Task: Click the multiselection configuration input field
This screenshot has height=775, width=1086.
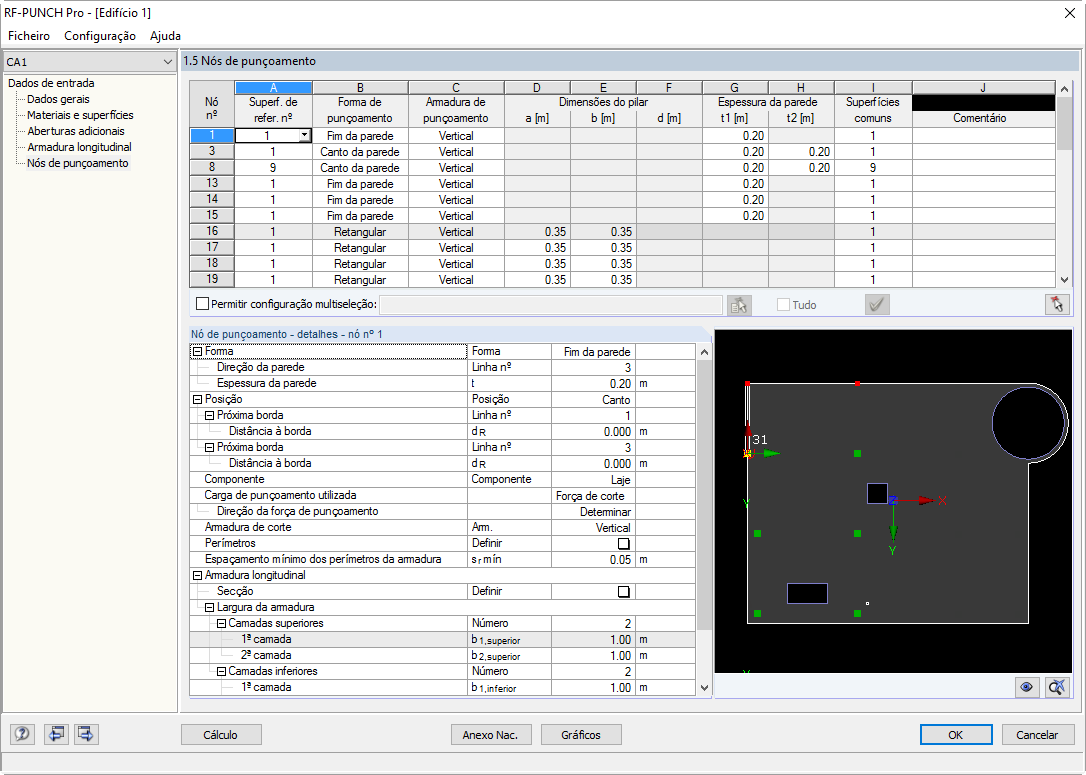Action: pos(551,305)
